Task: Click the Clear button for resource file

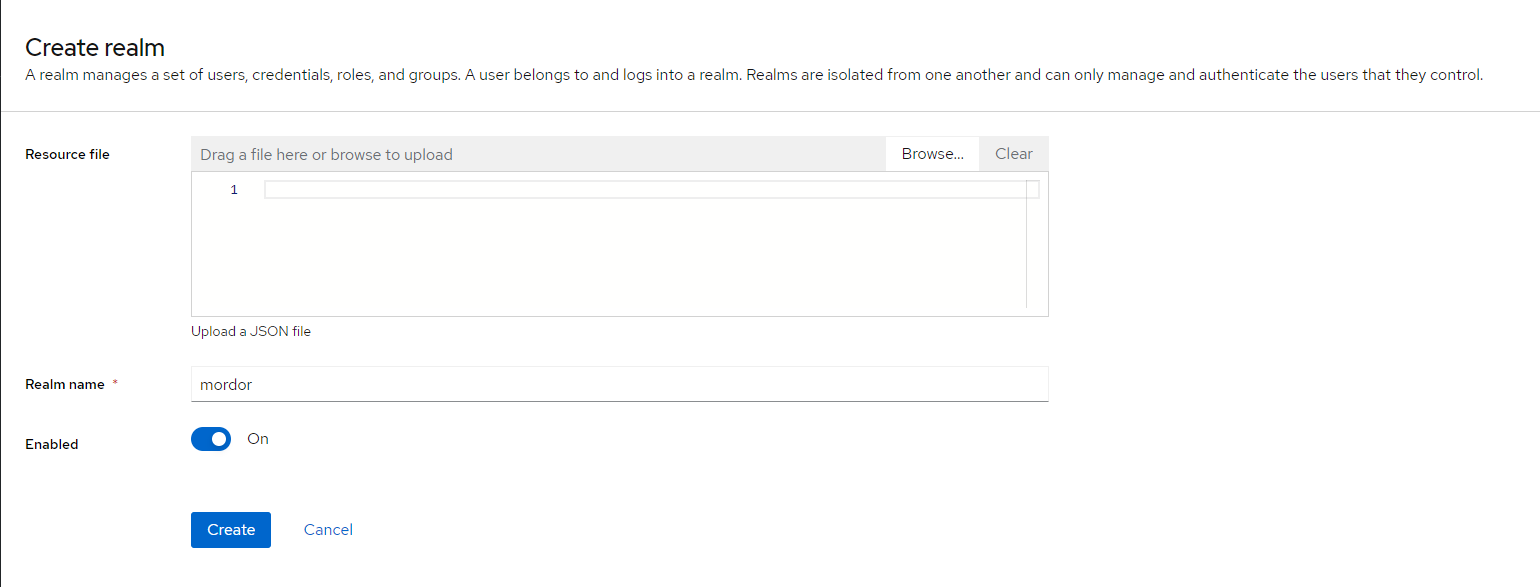Action: 1013,154
